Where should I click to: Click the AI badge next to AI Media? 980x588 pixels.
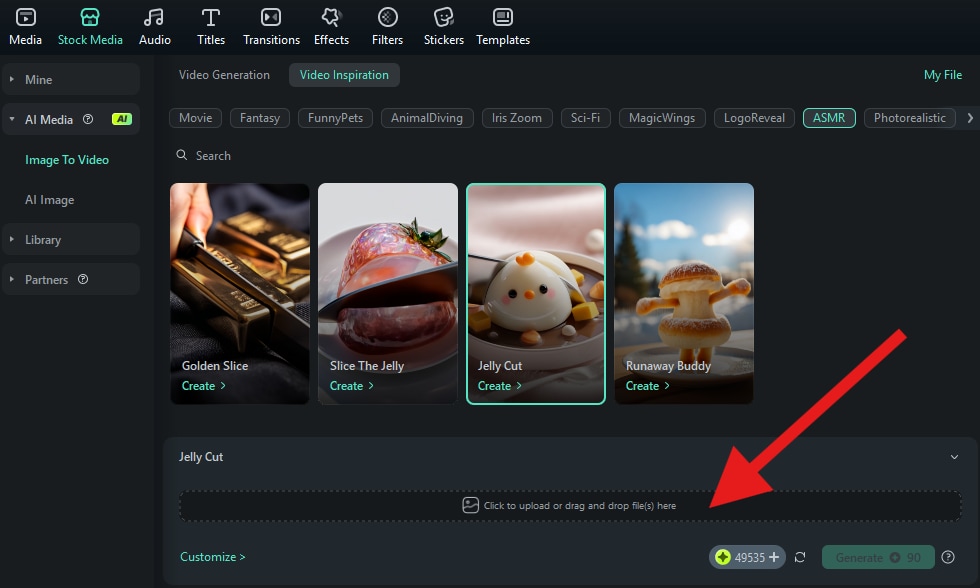point(122,119)
